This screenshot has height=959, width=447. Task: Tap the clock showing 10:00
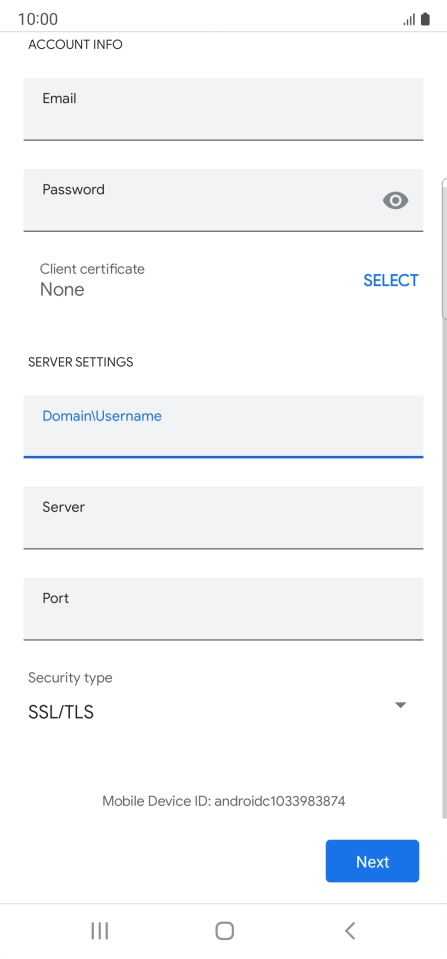(38, 19)
